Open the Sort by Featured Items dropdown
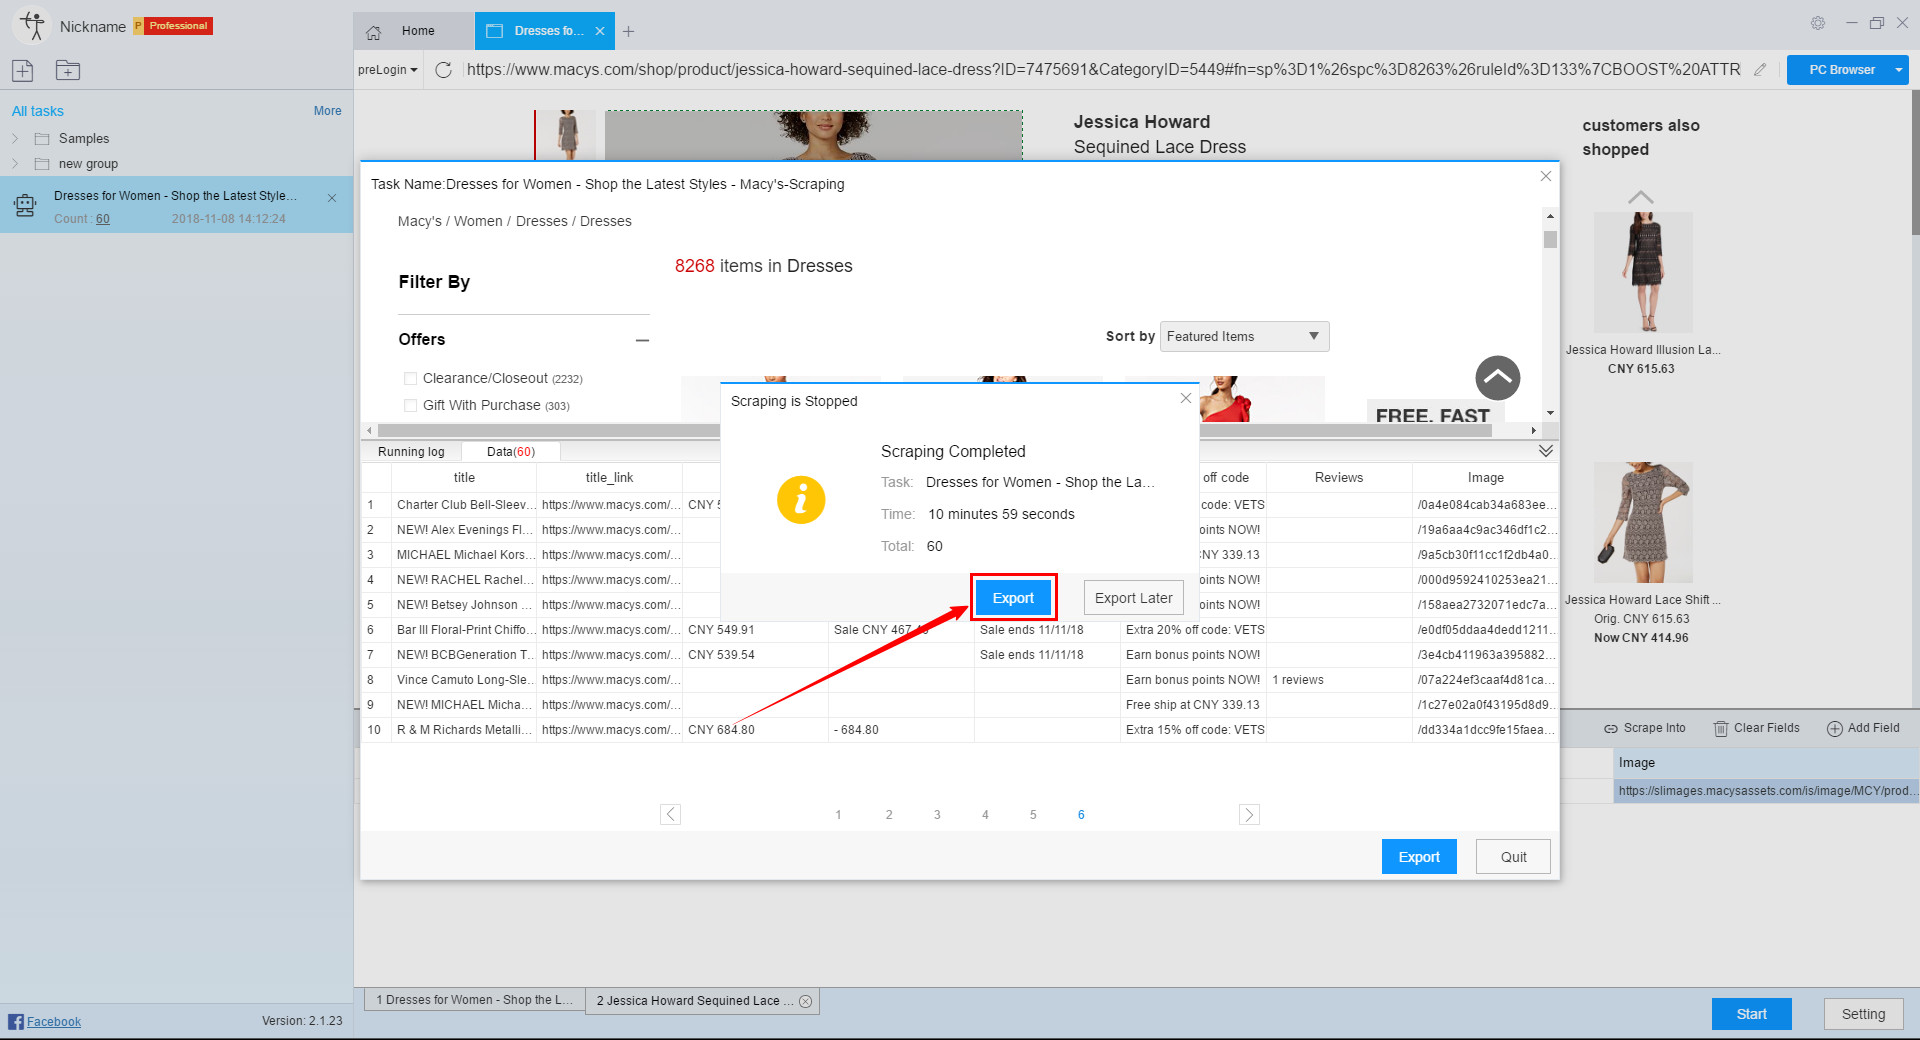Viewport: 1920px width, 1040px height. (x=1244, y=337)
